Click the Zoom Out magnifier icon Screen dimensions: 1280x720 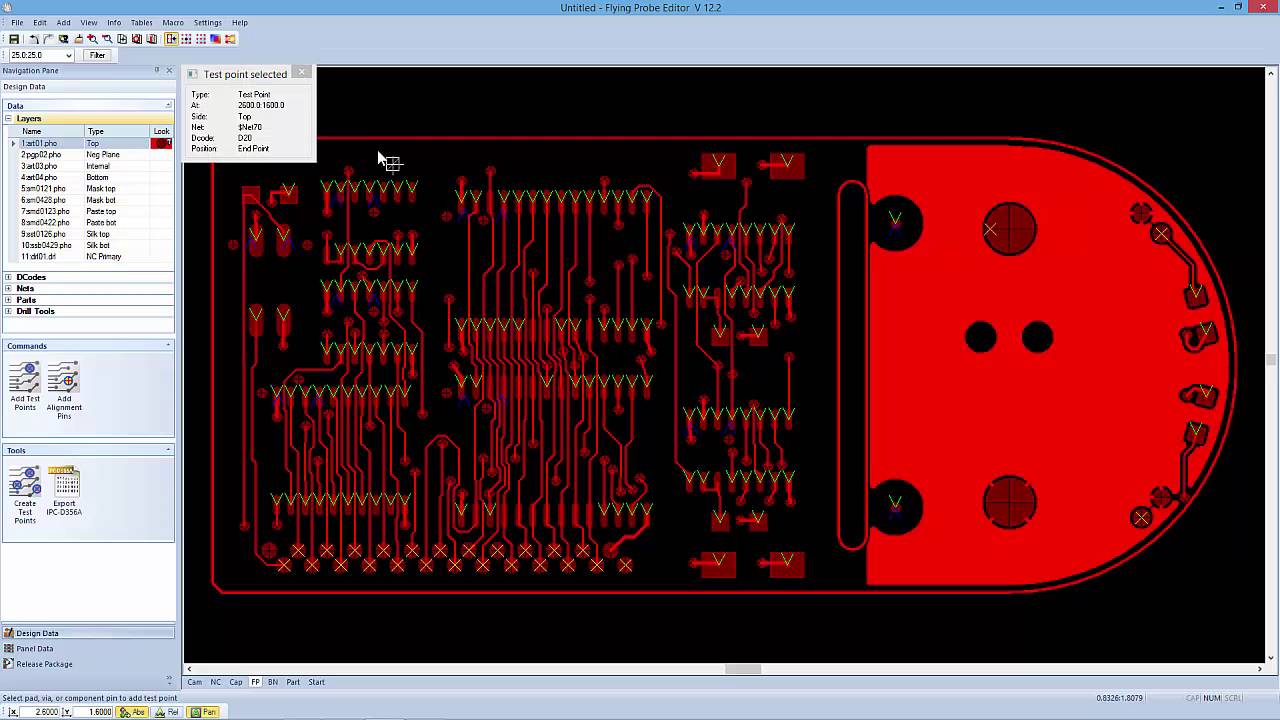tap(107, 39)
